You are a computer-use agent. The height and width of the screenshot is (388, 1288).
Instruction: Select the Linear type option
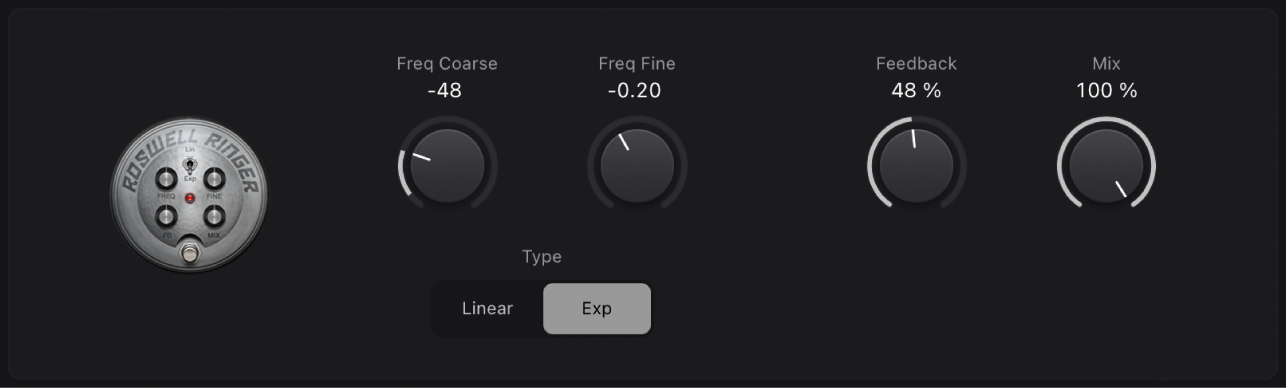pos(487,308)
